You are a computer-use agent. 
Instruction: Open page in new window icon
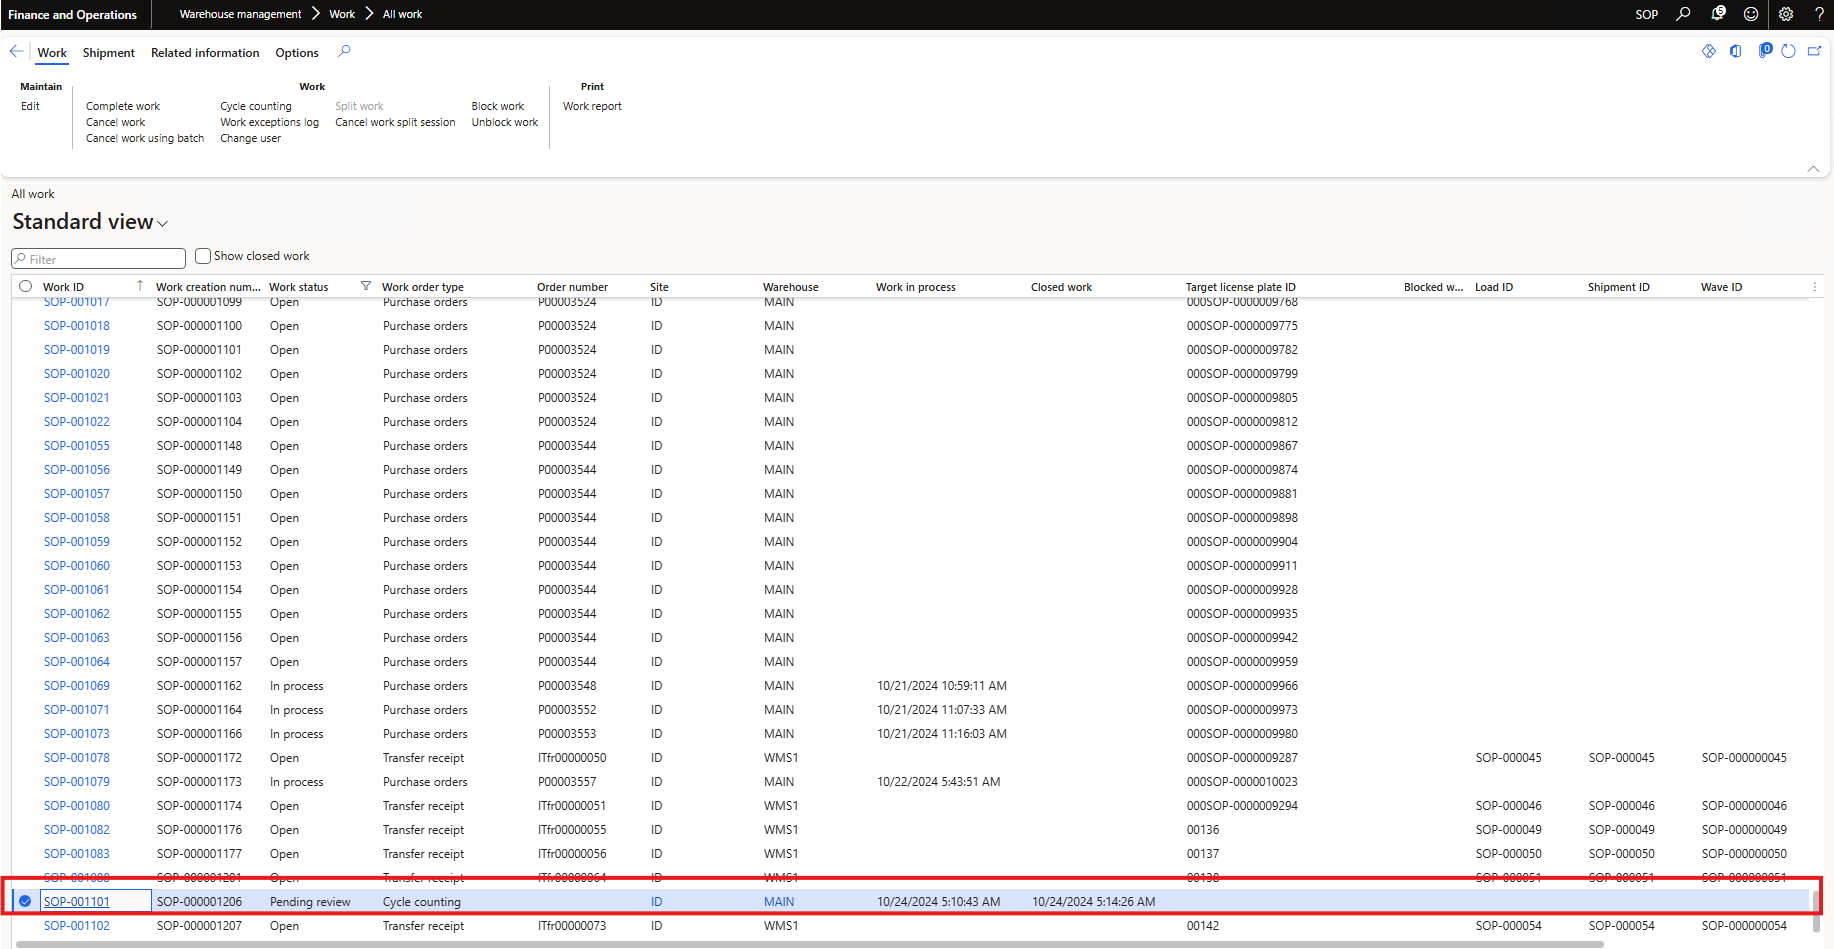click(1814, 51)
